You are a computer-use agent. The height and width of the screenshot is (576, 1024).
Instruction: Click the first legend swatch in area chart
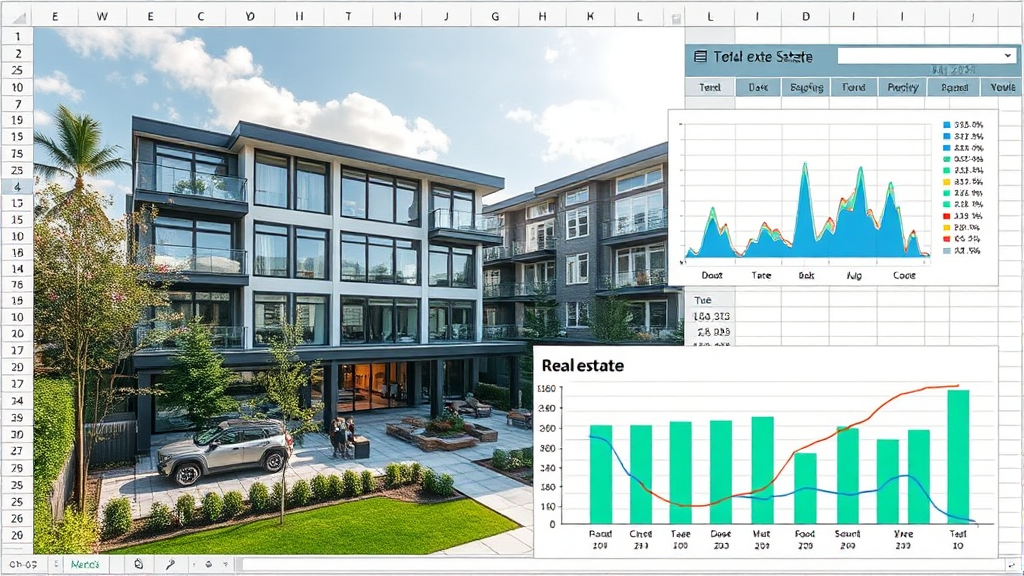point(947,125)
